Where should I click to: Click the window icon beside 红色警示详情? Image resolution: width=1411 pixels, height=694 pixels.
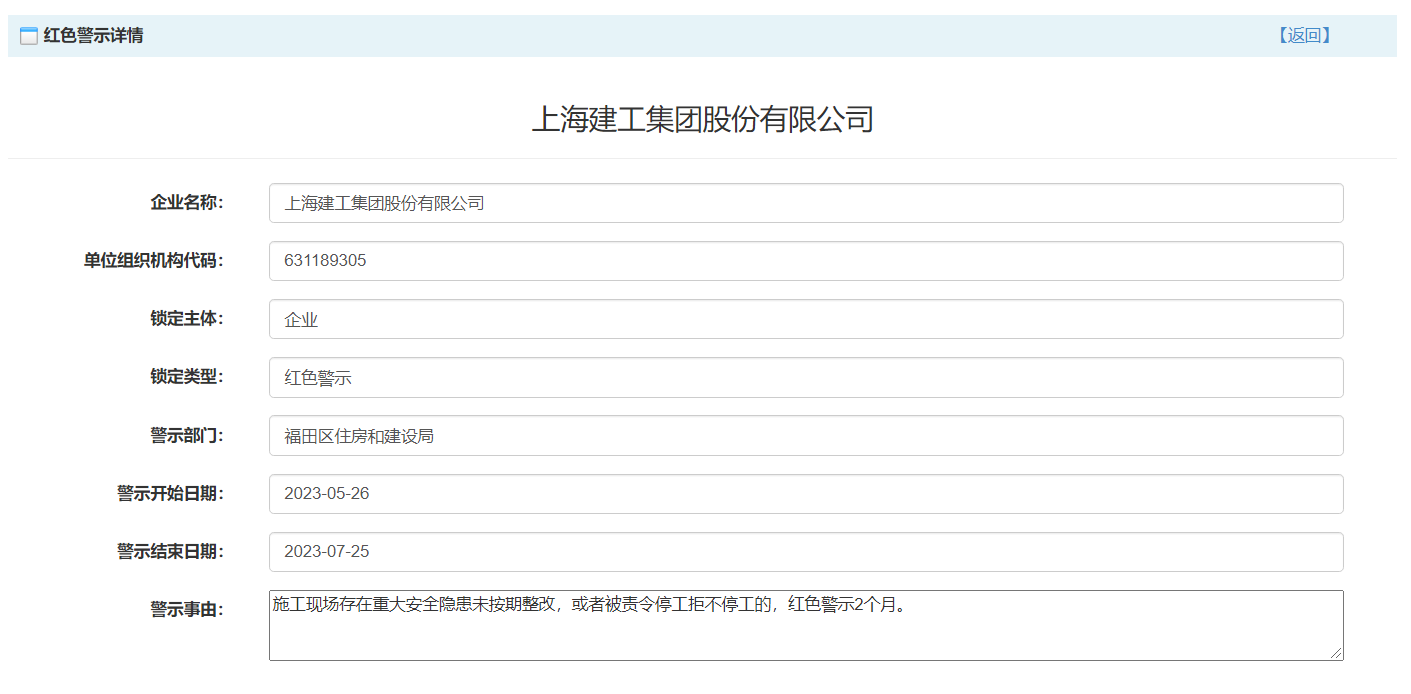coord(29,36)
